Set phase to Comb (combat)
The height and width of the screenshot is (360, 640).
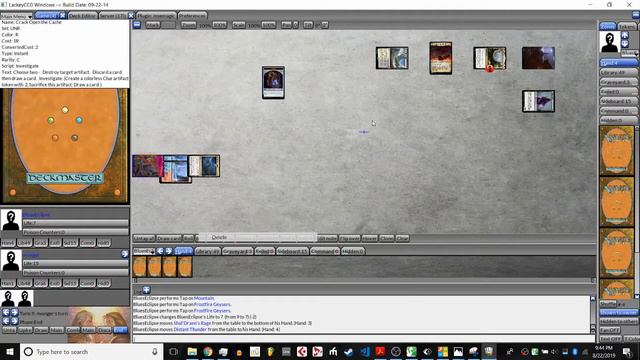click(73, 330)
